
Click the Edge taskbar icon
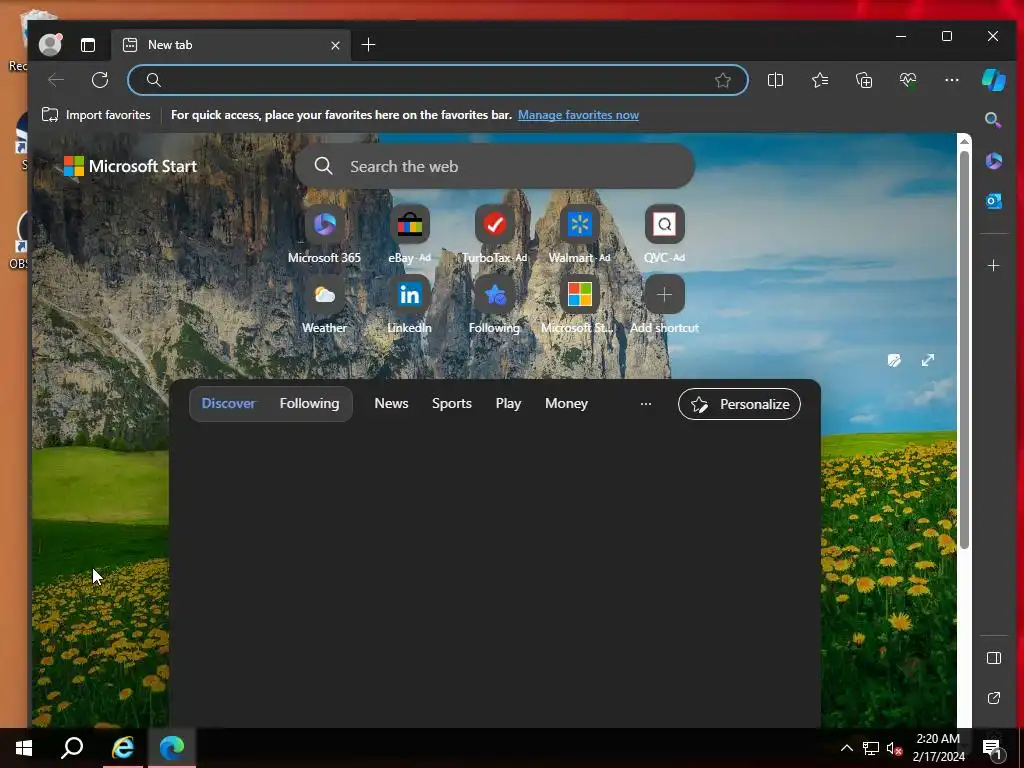coord(172,748)
